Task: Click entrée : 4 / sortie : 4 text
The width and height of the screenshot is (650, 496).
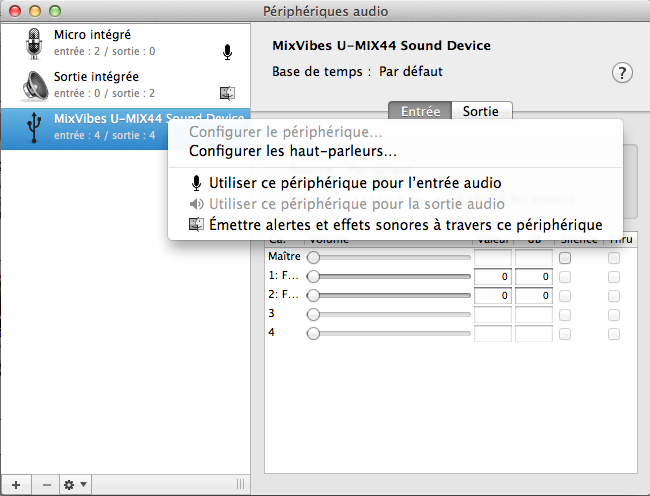Action: pos(104,135)
